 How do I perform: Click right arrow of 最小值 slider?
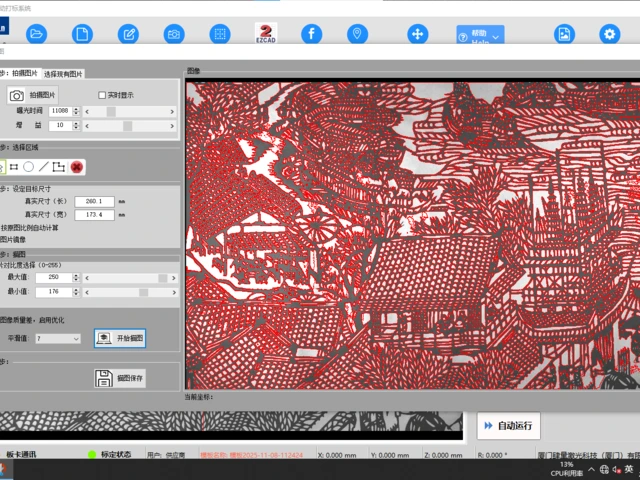pos(173,292)
